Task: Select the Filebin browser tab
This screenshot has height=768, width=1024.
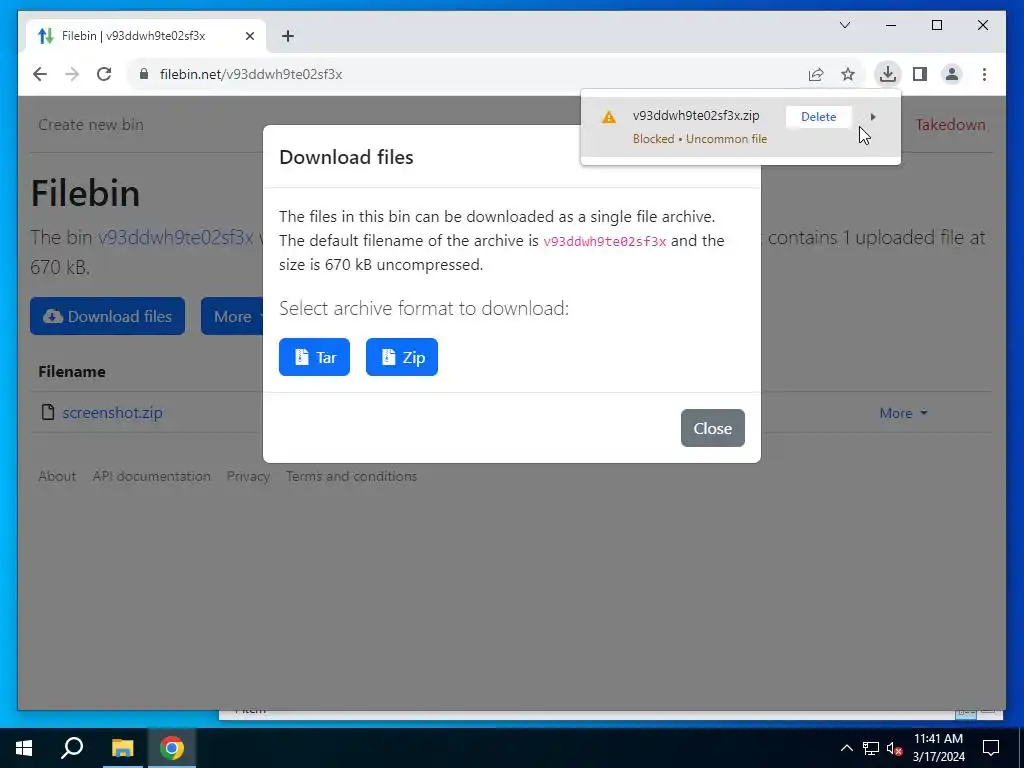Action: pos(146,36)
